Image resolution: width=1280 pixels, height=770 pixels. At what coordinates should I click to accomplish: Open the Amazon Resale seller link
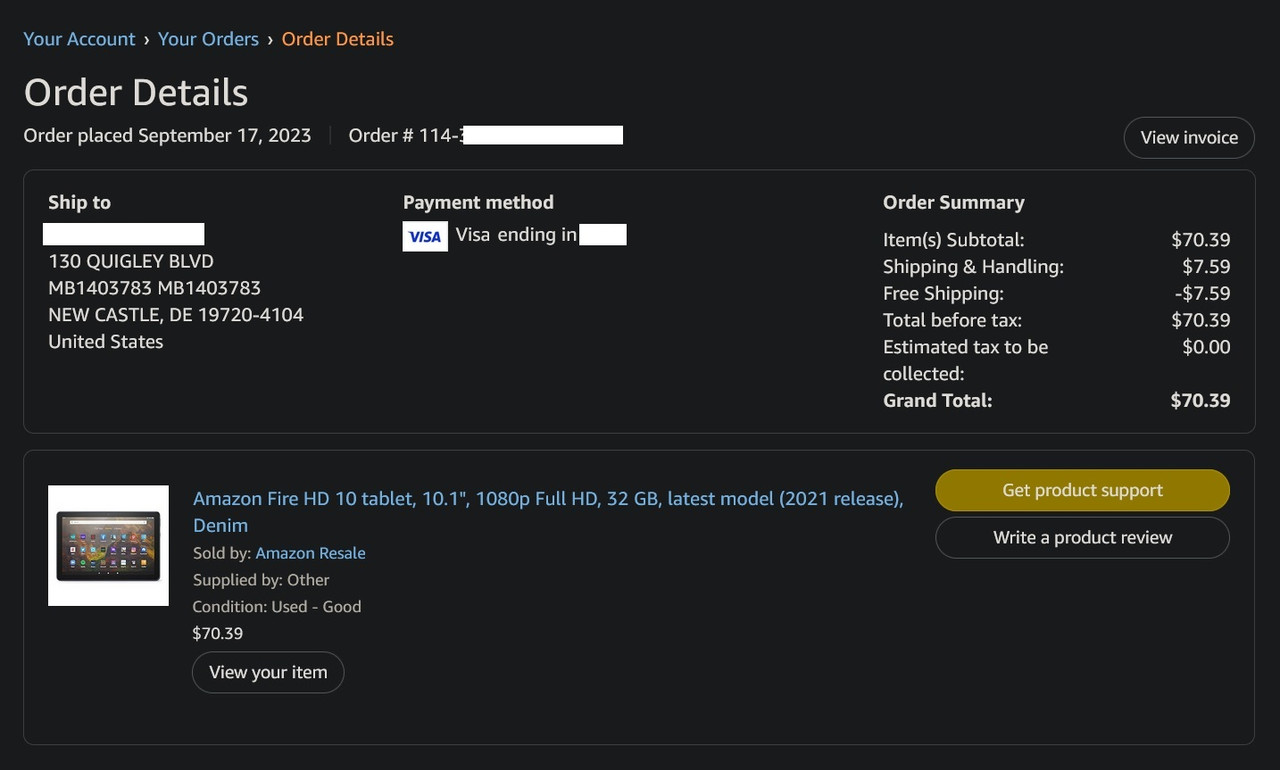[x=310, y=553]
